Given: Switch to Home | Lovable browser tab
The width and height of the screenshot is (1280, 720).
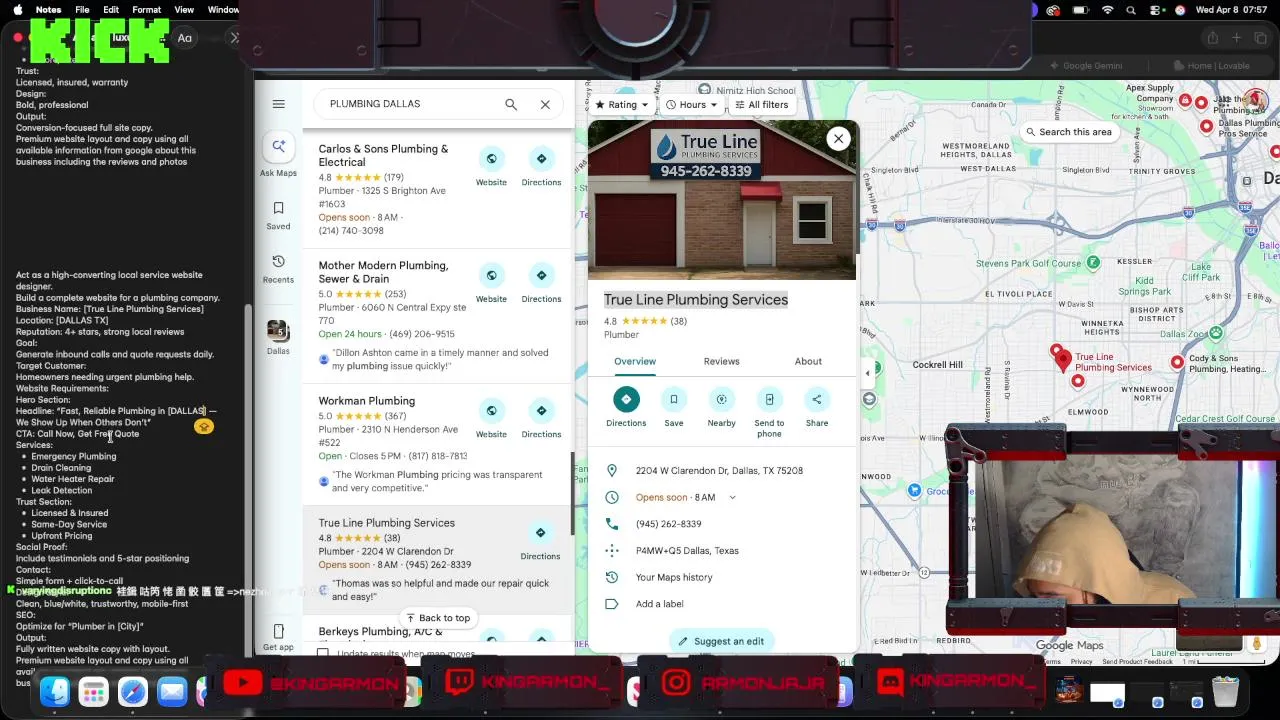Looking at the screenshot, I should 1211,65.
